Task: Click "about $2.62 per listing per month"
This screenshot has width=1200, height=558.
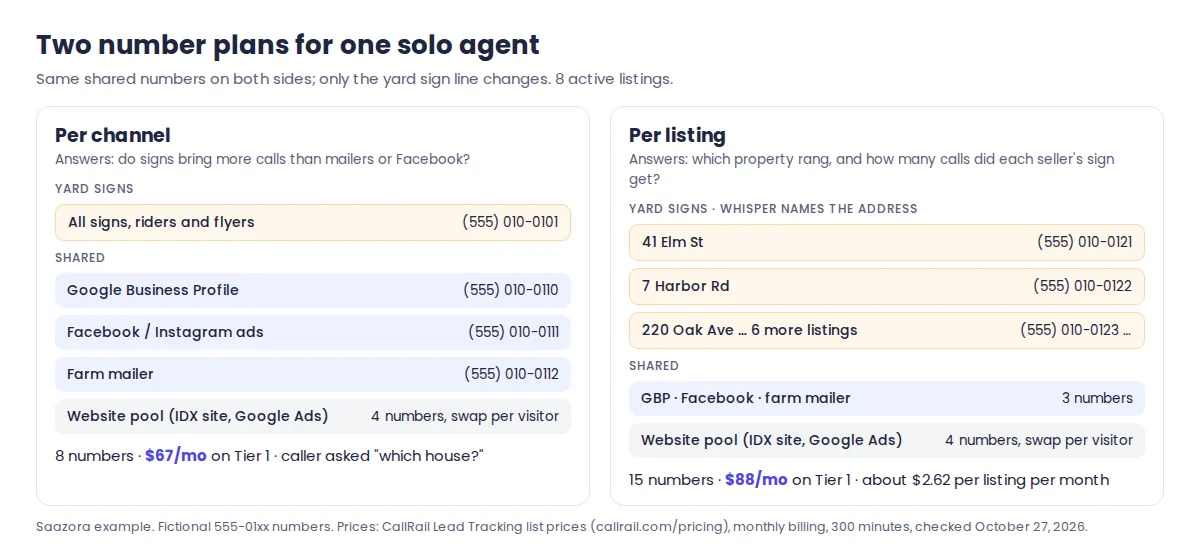Action: [985, 480]
